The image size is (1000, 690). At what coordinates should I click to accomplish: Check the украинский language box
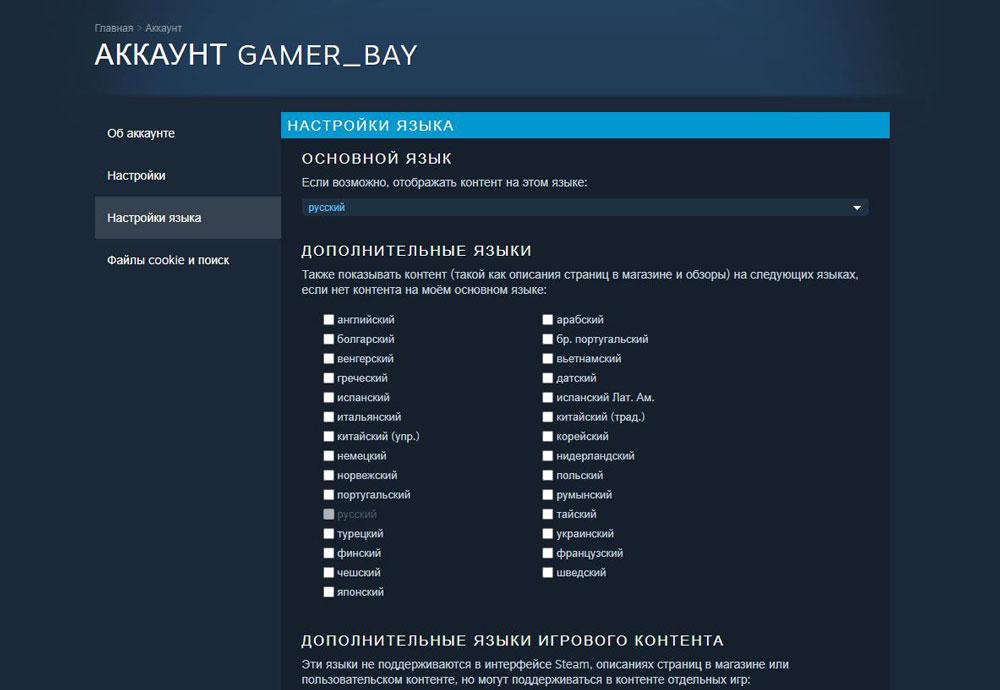tap(548, 534)
